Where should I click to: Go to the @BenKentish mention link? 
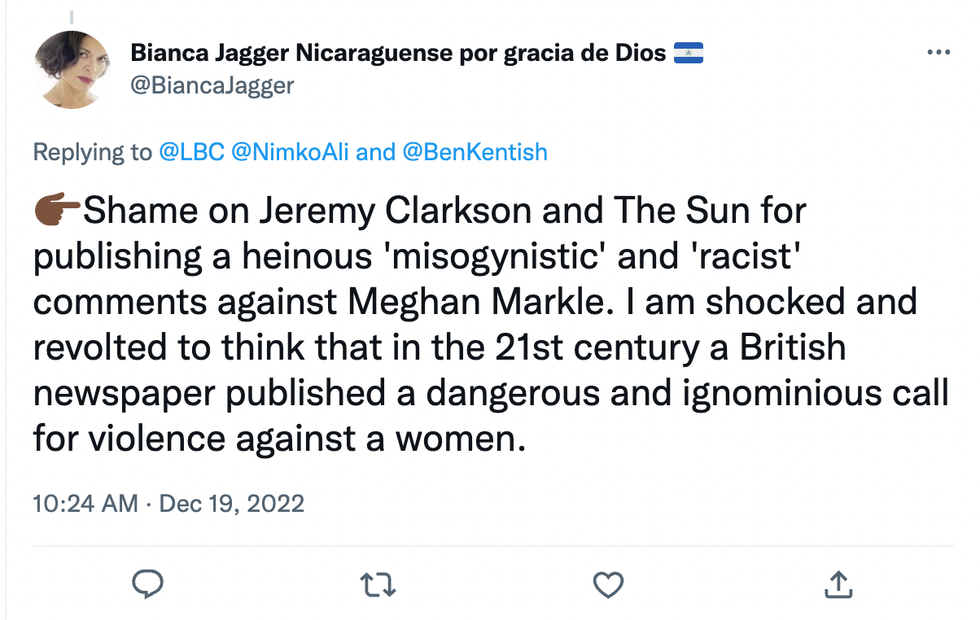click(475, 152)
